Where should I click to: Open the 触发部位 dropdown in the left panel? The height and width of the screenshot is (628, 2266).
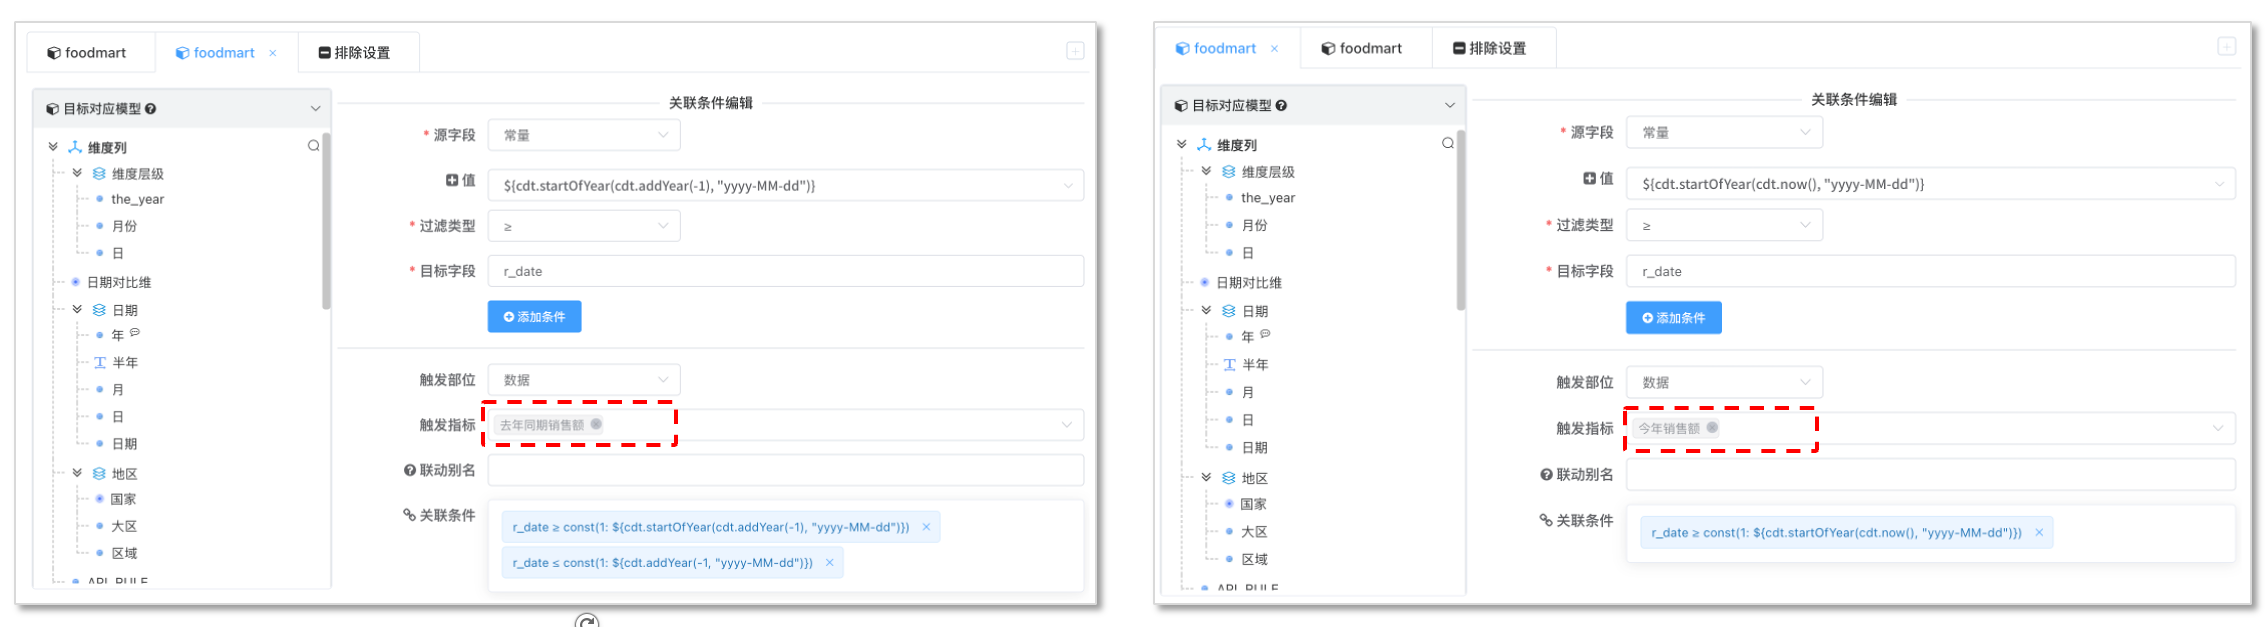(x=584, y=380)
